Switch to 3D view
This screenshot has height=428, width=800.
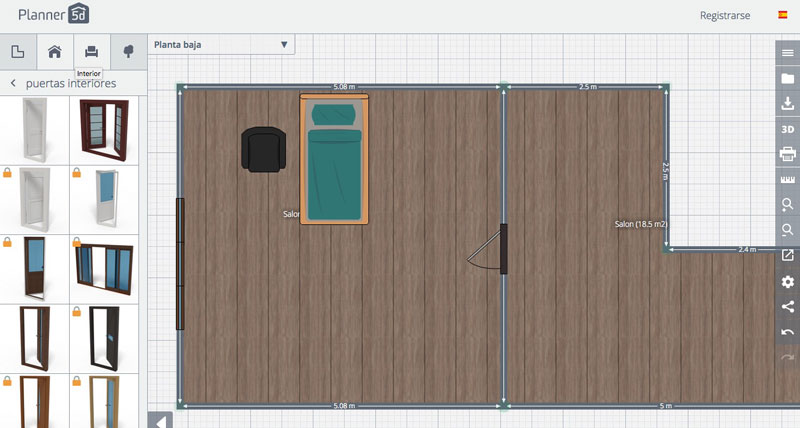coord(787,129)
